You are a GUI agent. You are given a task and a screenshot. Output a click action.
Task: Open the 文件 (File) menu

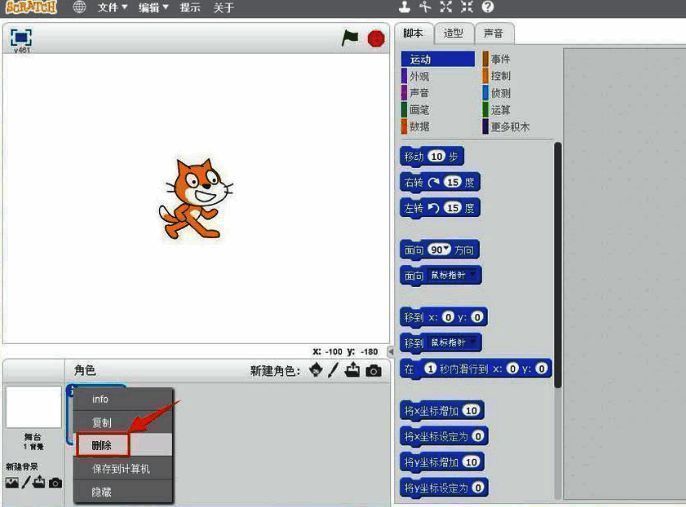[x=112, y=7]
